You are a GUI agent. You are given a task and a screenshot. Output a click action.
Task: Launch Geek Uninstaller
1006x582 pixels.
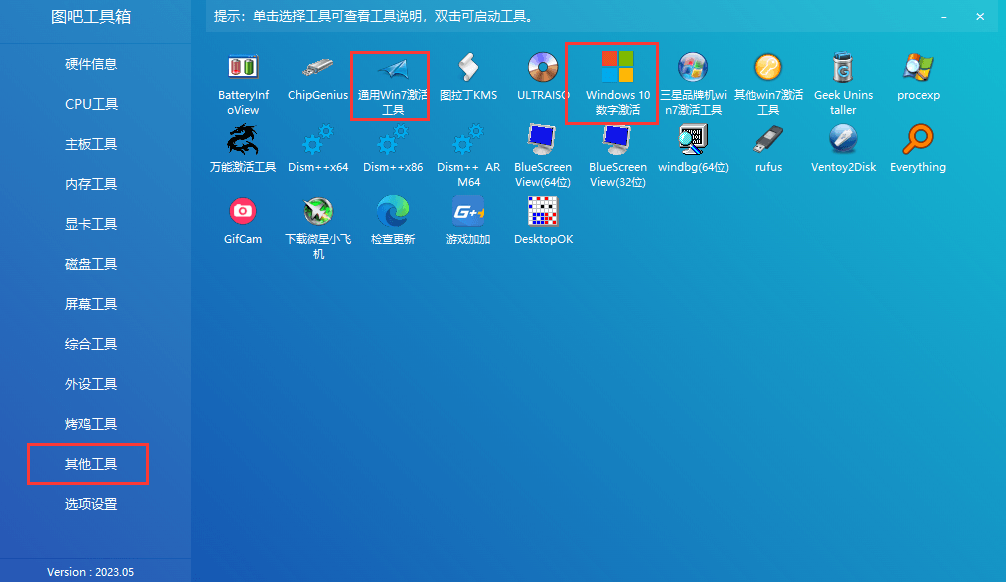coord(843,73)
